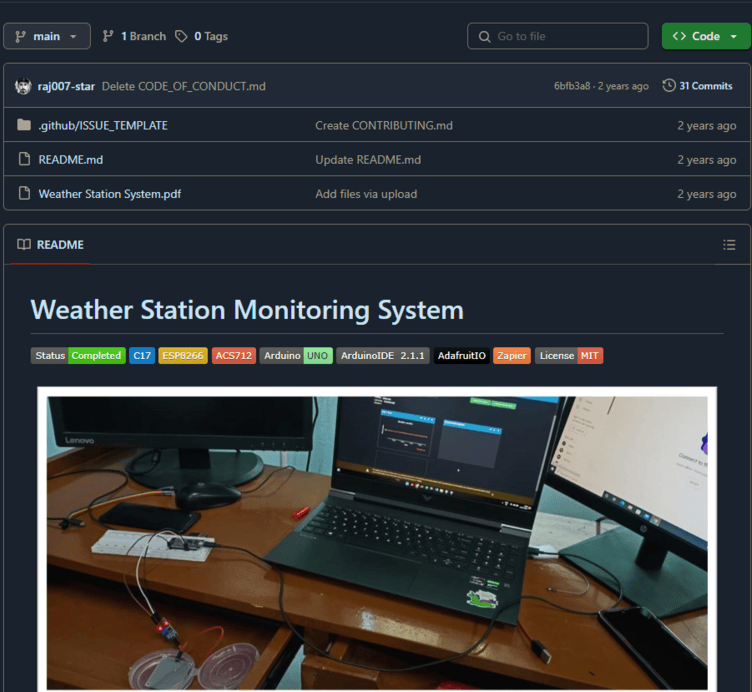752x692 pixels.
Task: Click the raj007-star avatar image
Action: coord(23,86)
